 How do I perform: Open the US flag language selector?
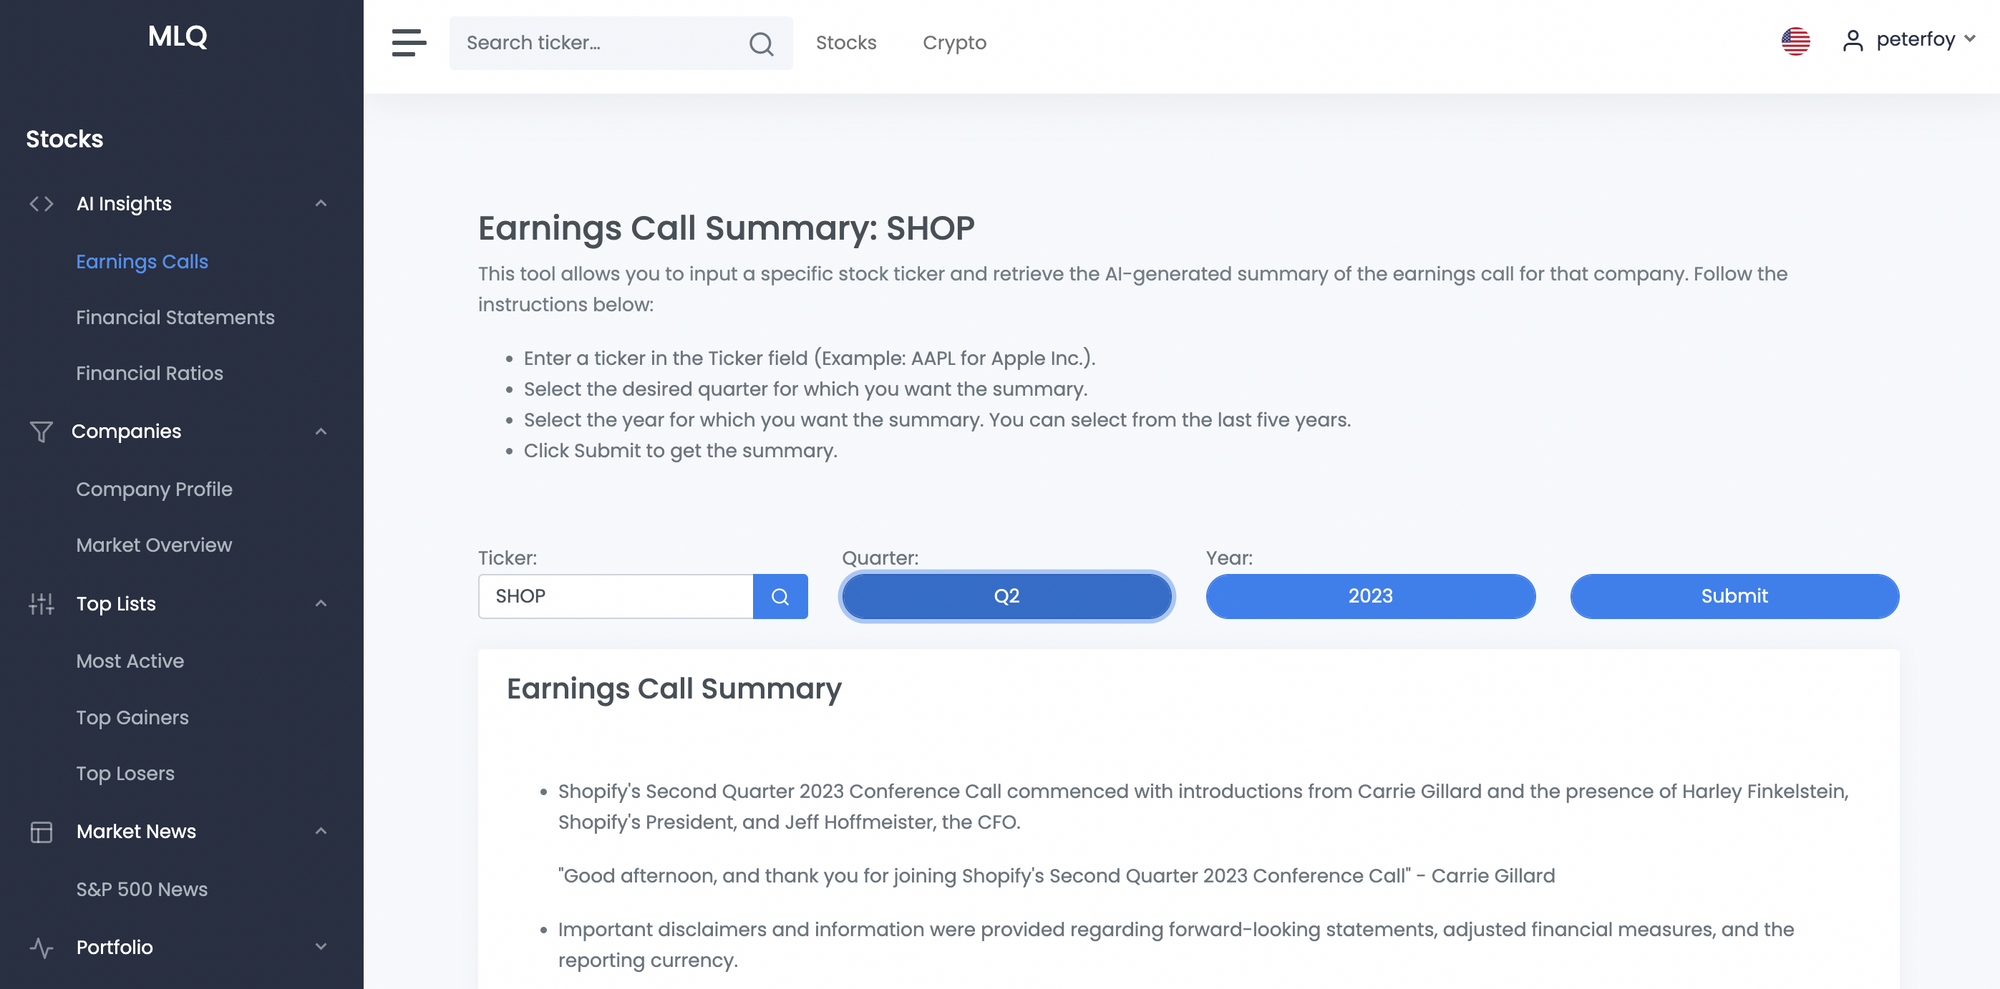pos(1795,41)
